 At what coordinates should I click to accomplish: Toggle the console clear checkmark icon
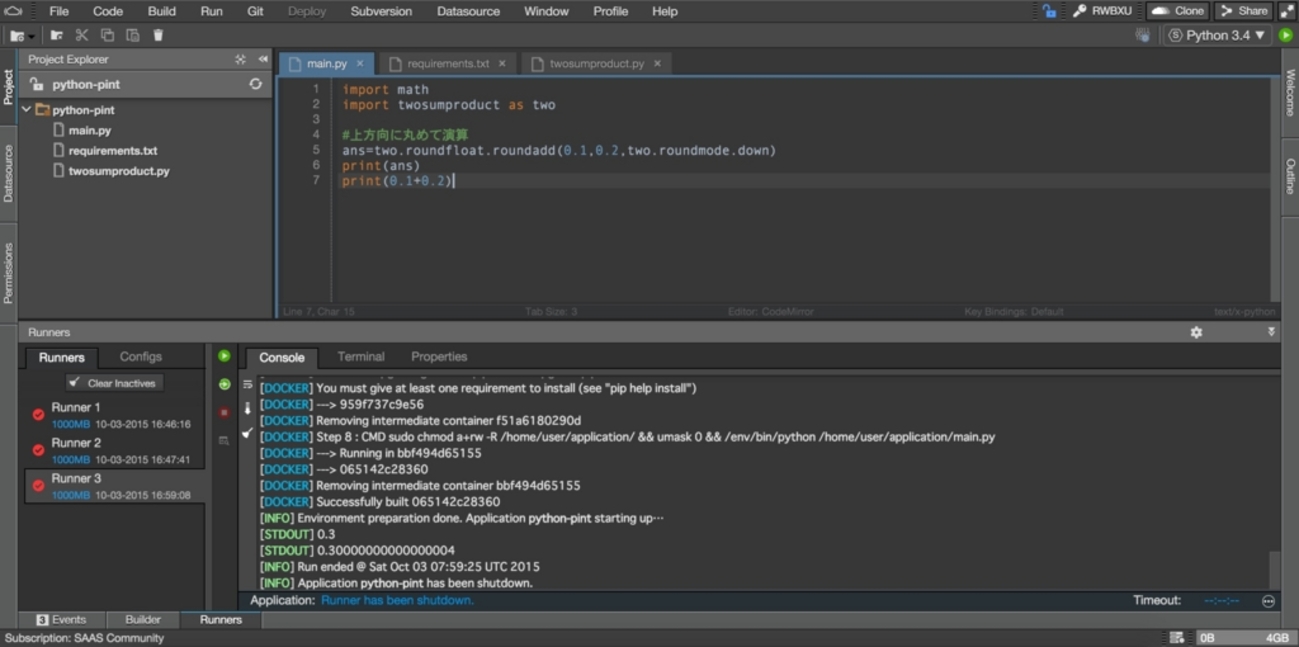pyautogui.click(x=247, y=433)
